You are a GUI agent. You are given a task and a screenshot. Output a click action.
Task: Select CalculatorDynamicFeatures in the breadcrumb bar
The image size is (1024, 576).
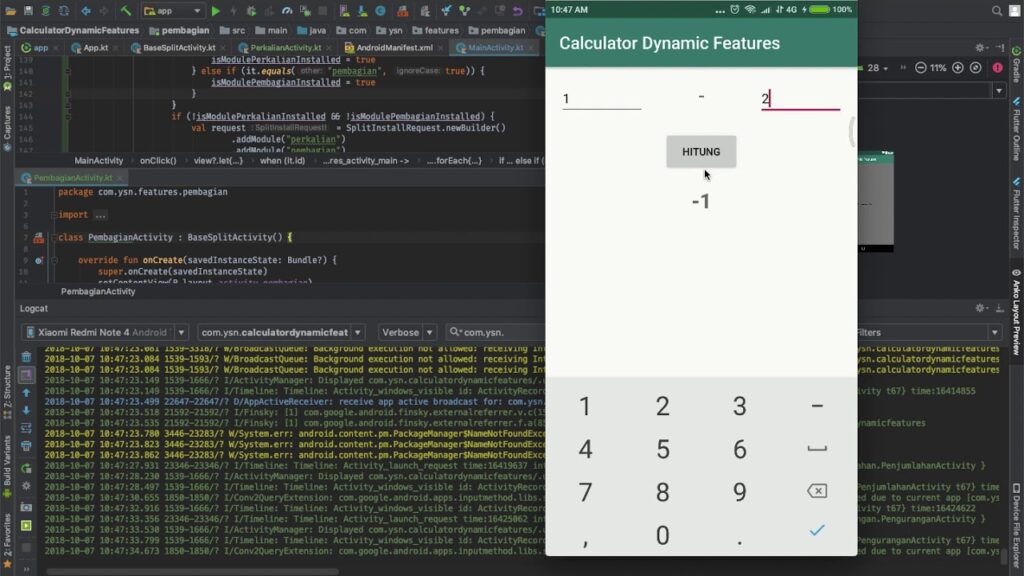72,30
